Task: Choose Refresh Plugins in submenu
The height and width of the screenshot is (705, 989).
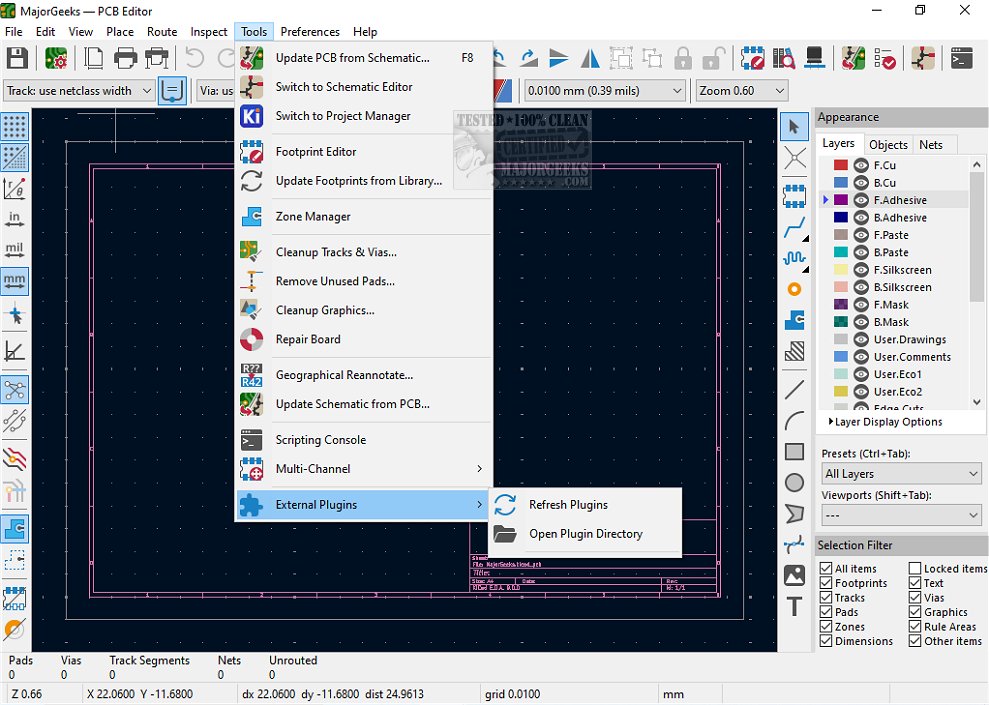Action: [x=585, y=504]
